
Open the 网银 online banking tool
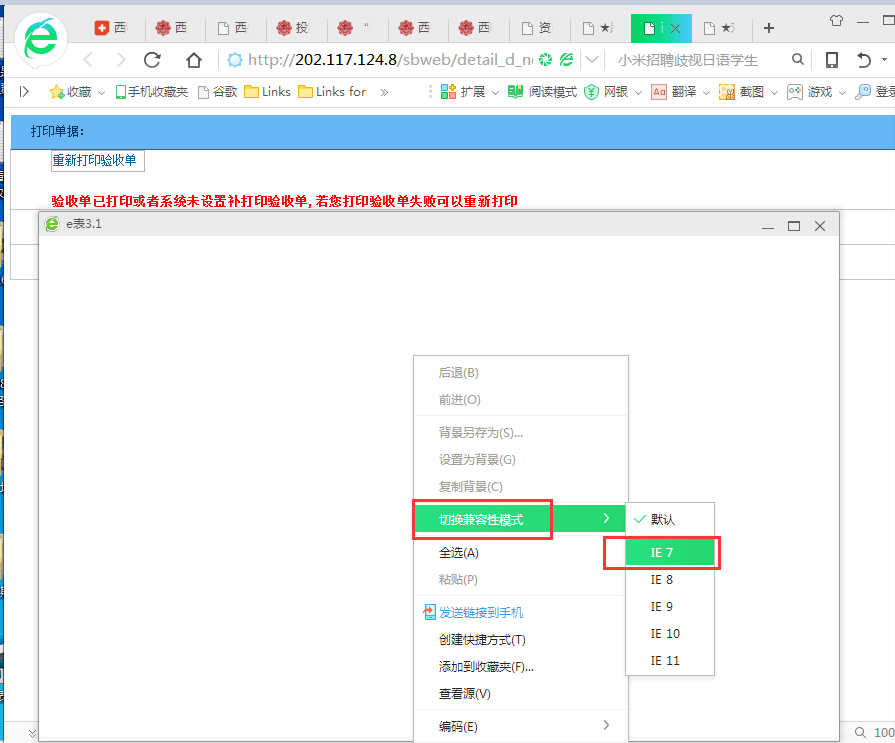[608, 92]
